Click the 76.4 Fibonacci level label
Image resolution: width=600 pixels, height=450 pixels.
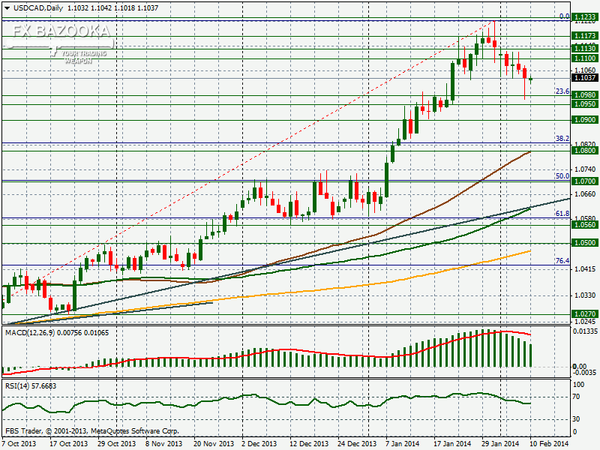562,261
